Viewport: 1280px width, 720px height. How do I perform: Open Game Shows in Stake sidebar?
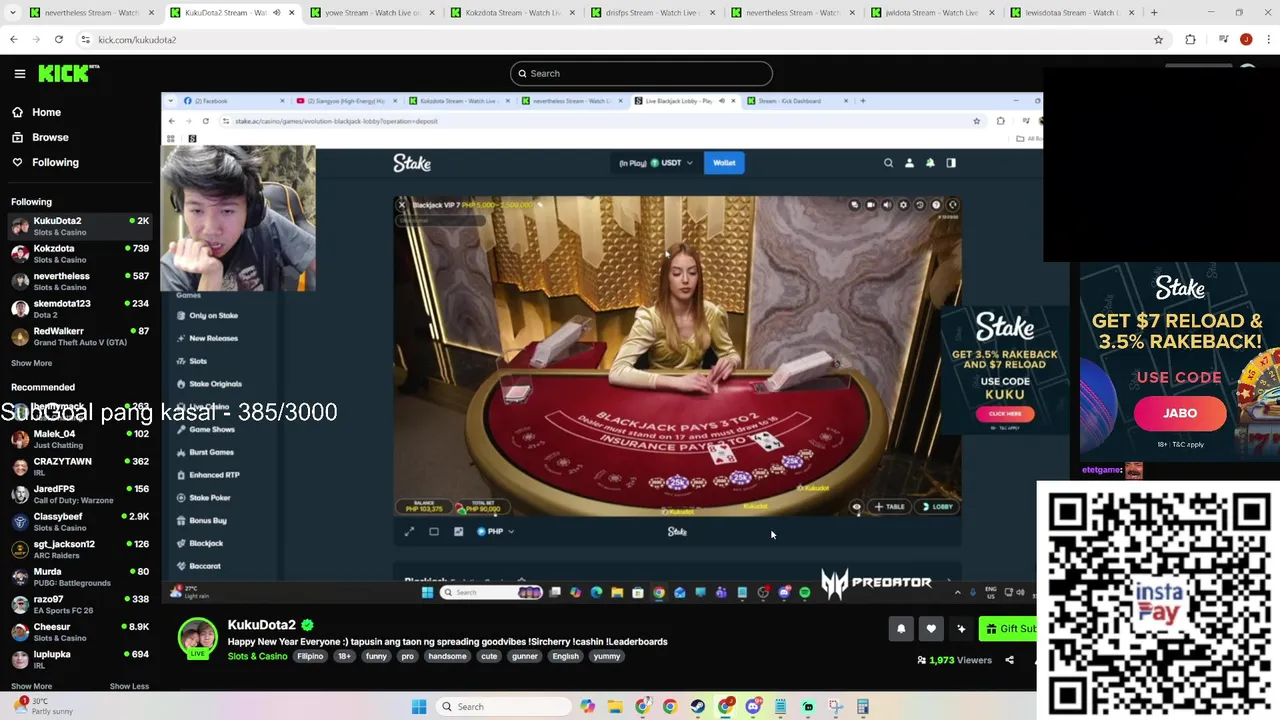click(212, 429)
